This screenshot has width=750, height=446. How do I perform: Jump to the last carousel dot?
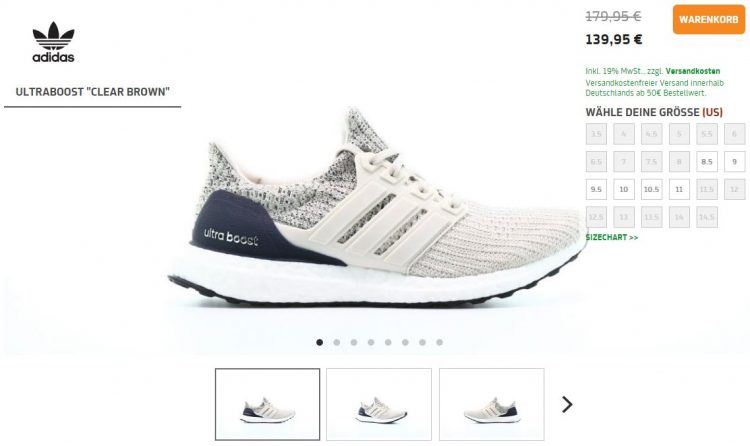point(440,342)
